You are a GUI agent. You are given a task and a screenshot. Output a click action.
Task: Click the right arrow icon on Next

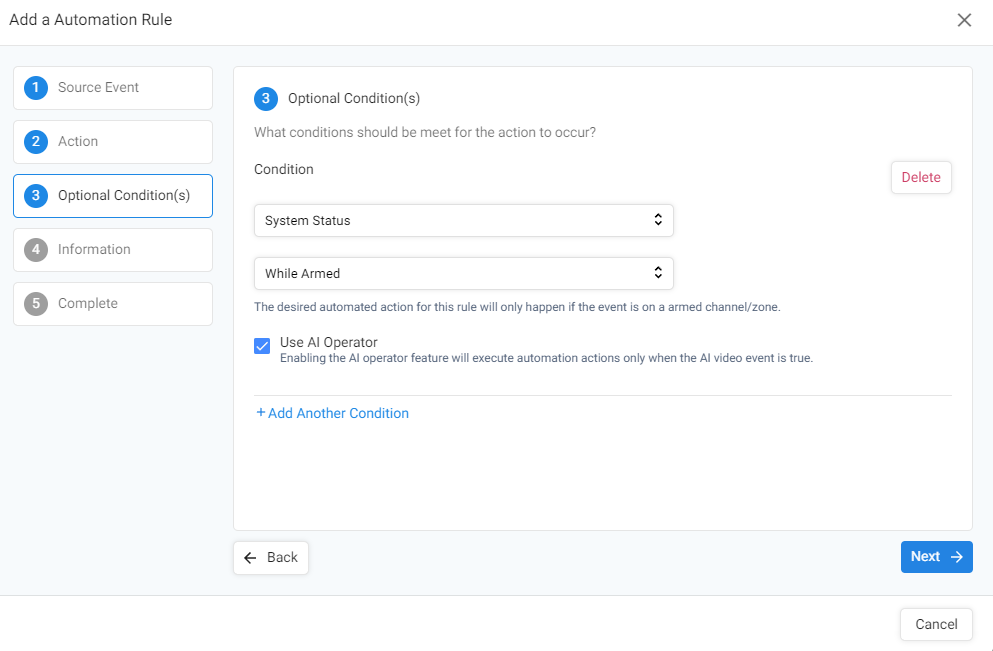[957, 557]
